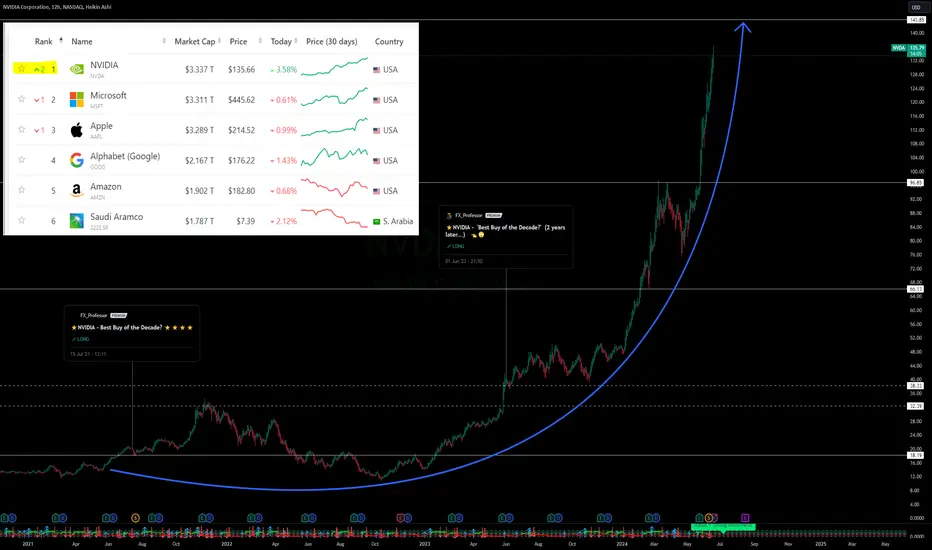Viewport: 932px width, 550px height.
Task: Click the USA flag in NVIDIA row
Action: point(376,70)
